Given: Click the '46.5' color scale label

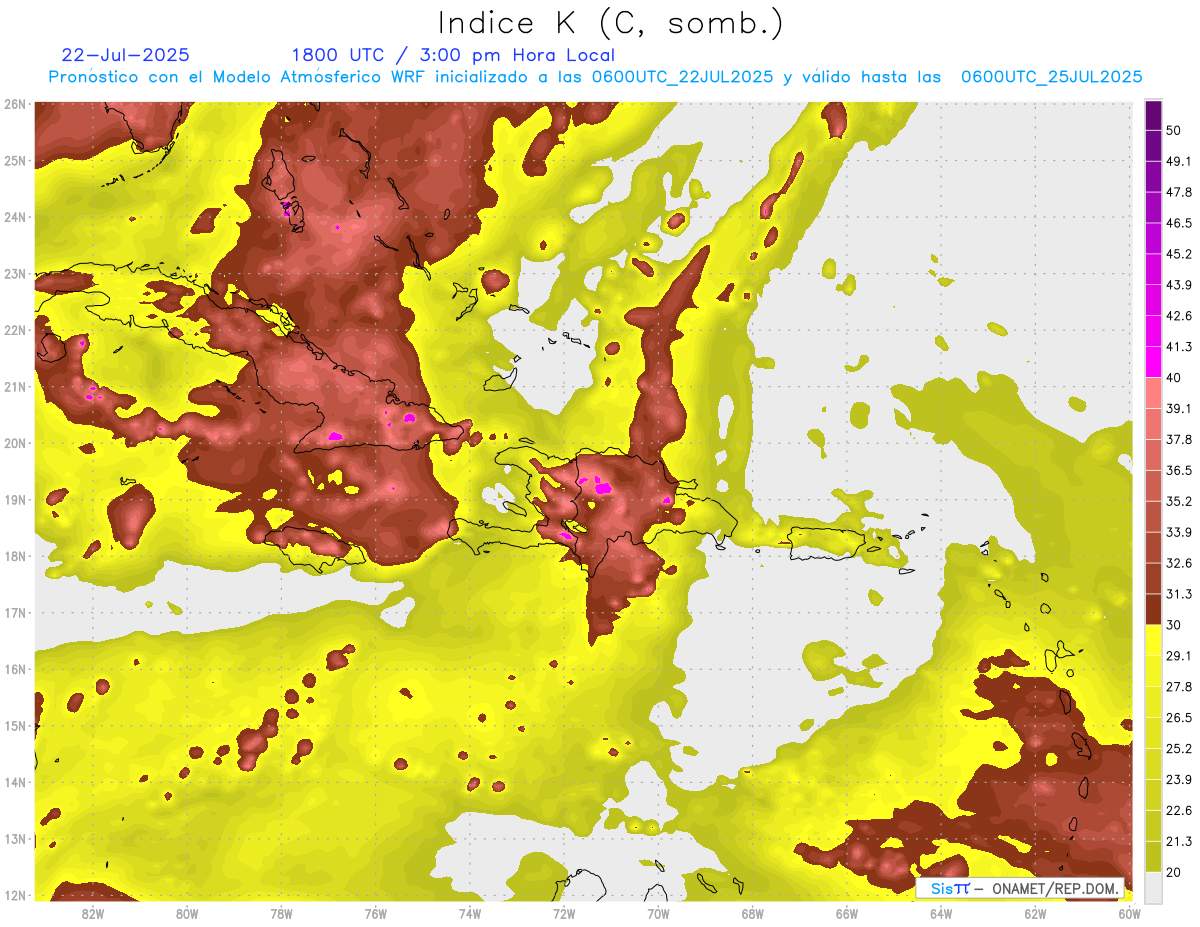Looking at the screenshot, I should coord(1179,223).
